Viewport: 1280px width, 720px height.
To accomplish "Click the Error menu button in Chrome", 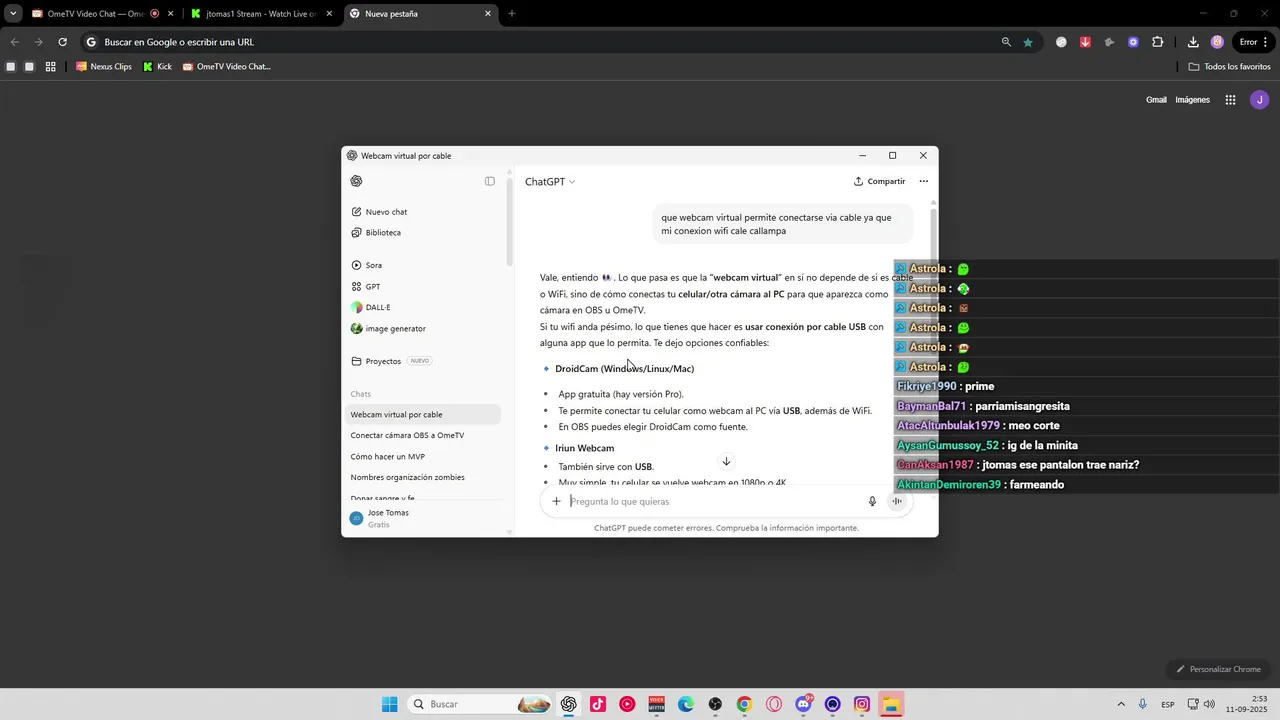I will 1253,42.
